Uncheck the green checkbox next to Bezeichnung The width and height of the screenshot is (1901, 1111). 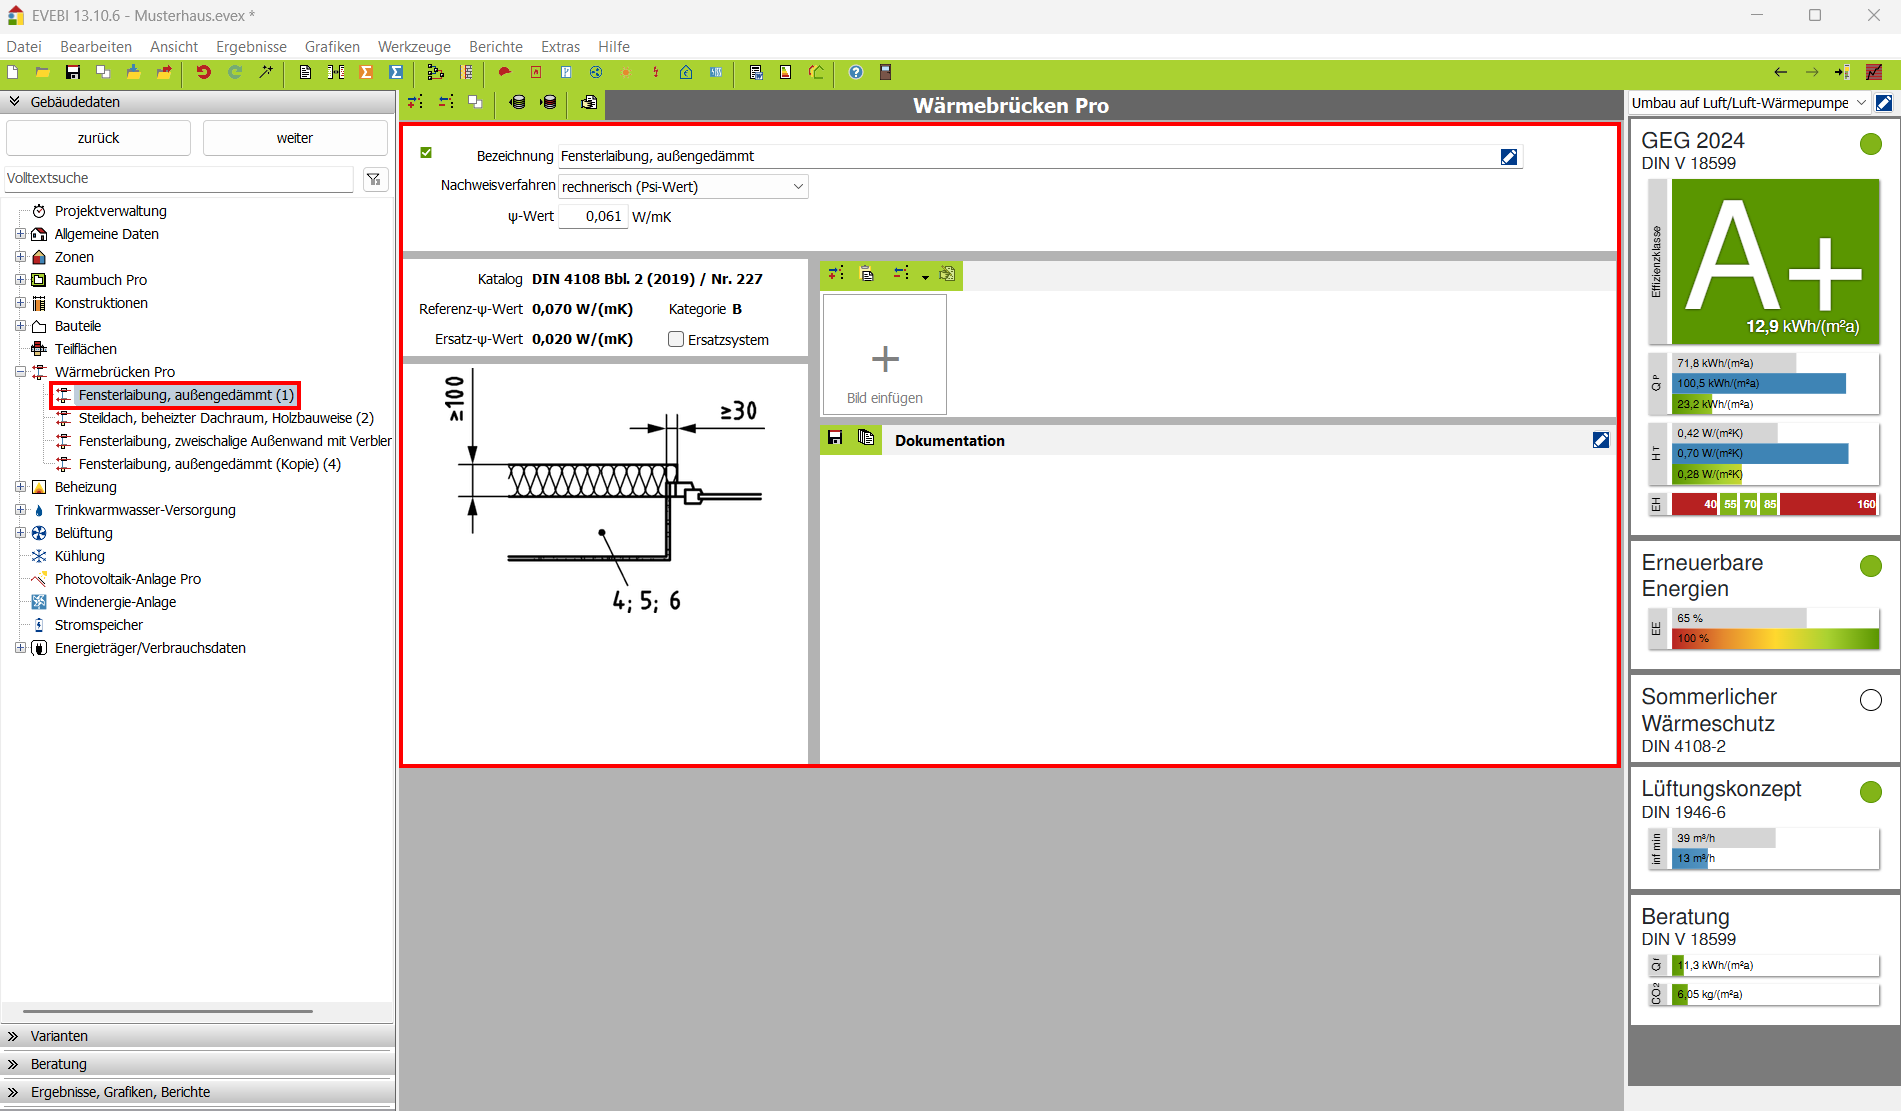tap(426, 153)
